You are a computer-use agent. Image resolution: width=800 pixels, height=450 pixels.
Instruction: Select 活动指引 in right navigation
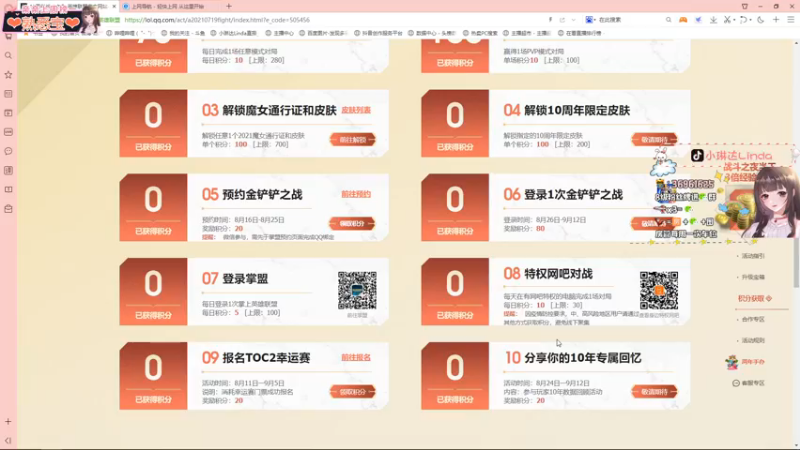click(x=753, y=256)
